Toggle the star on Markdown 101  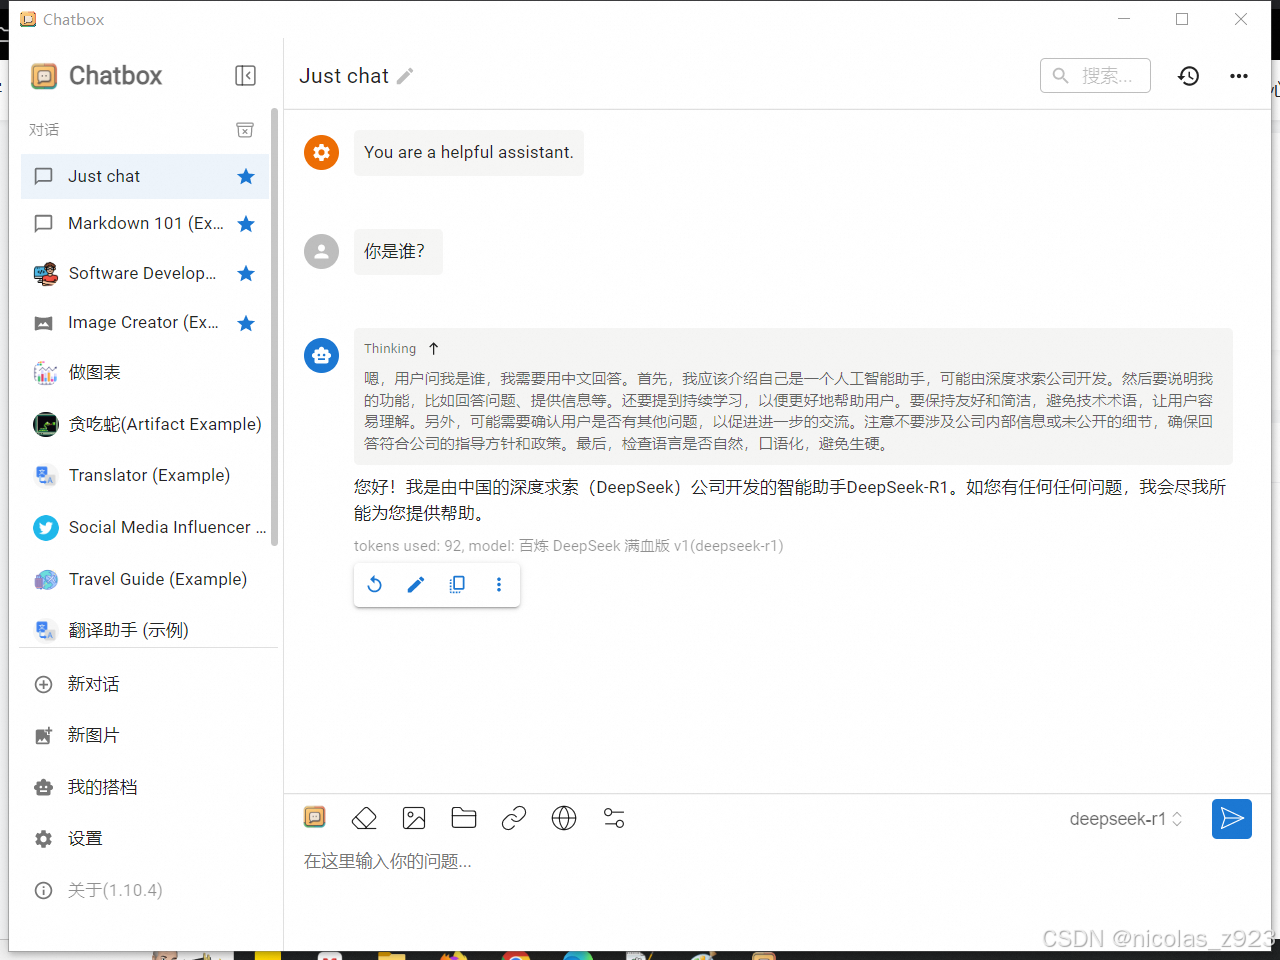click(246, 224)
